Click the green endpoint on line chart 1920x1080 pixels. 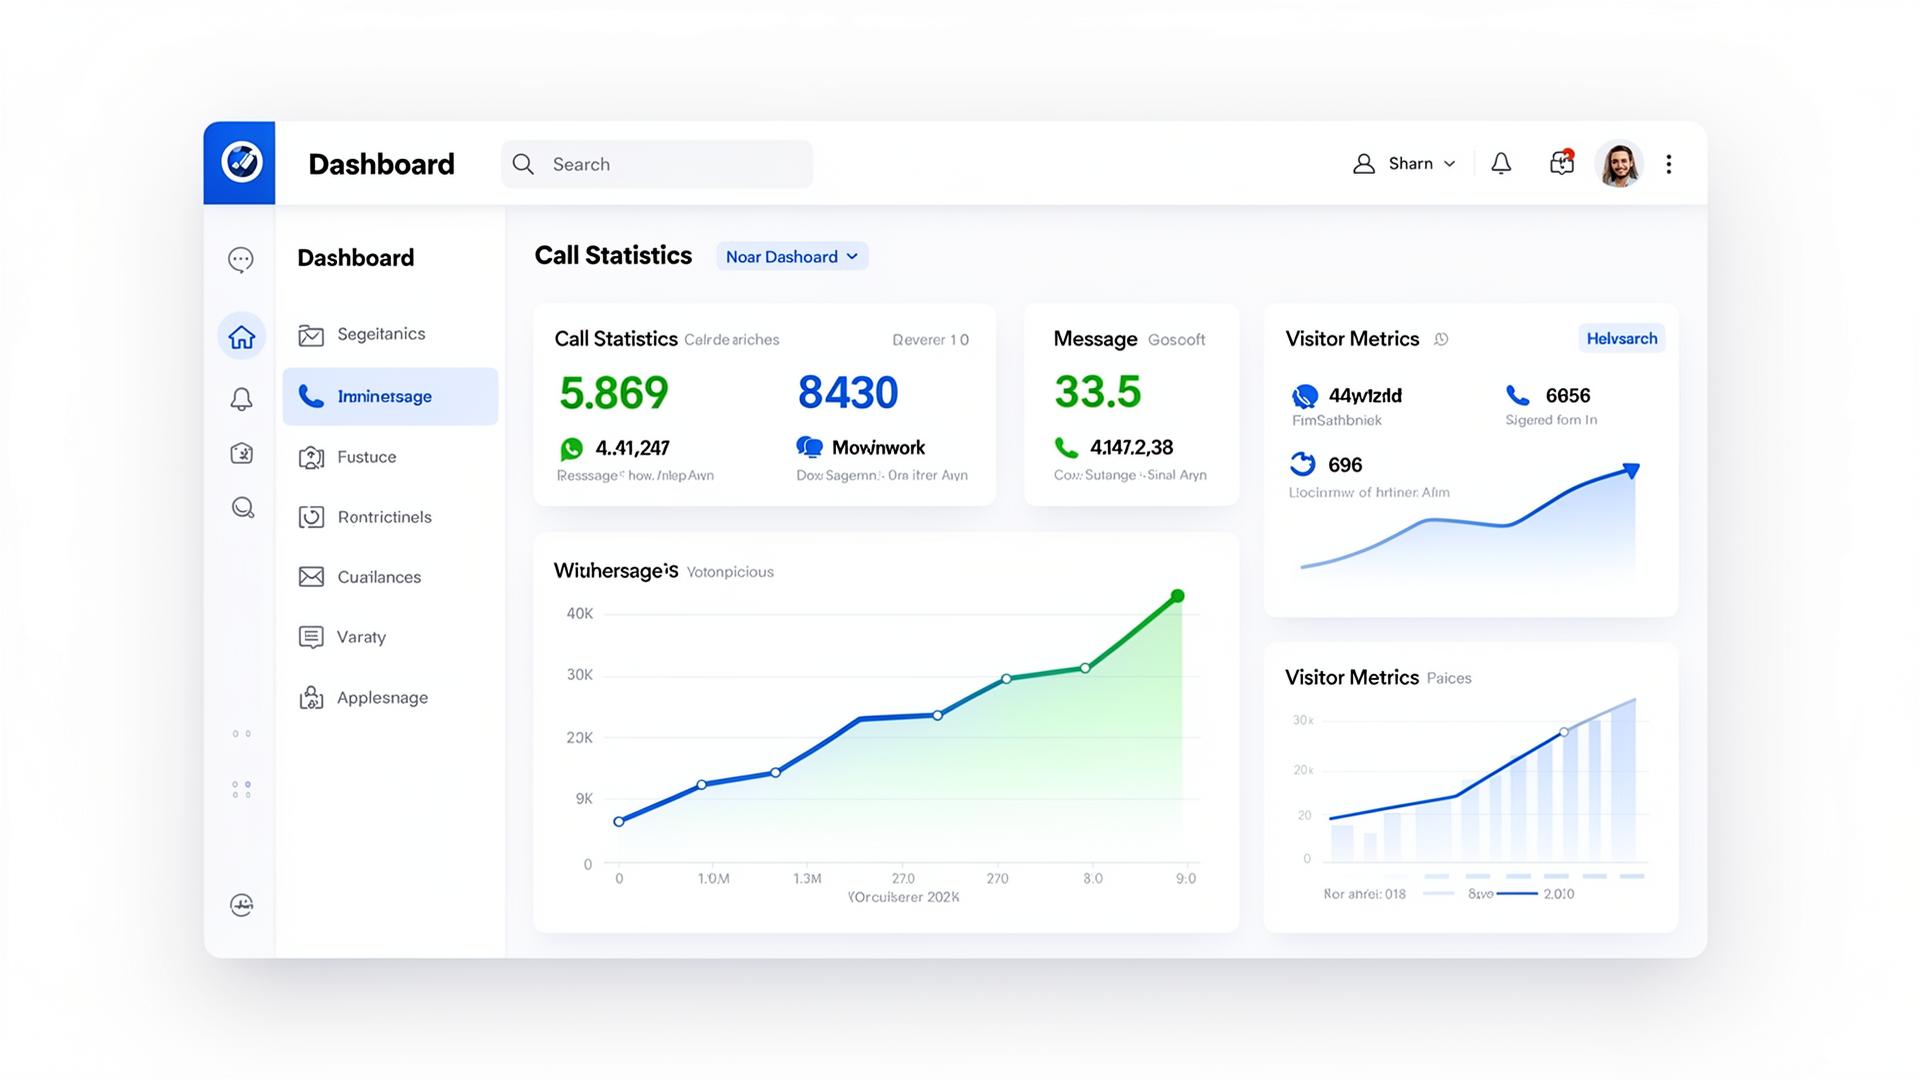1177,596
